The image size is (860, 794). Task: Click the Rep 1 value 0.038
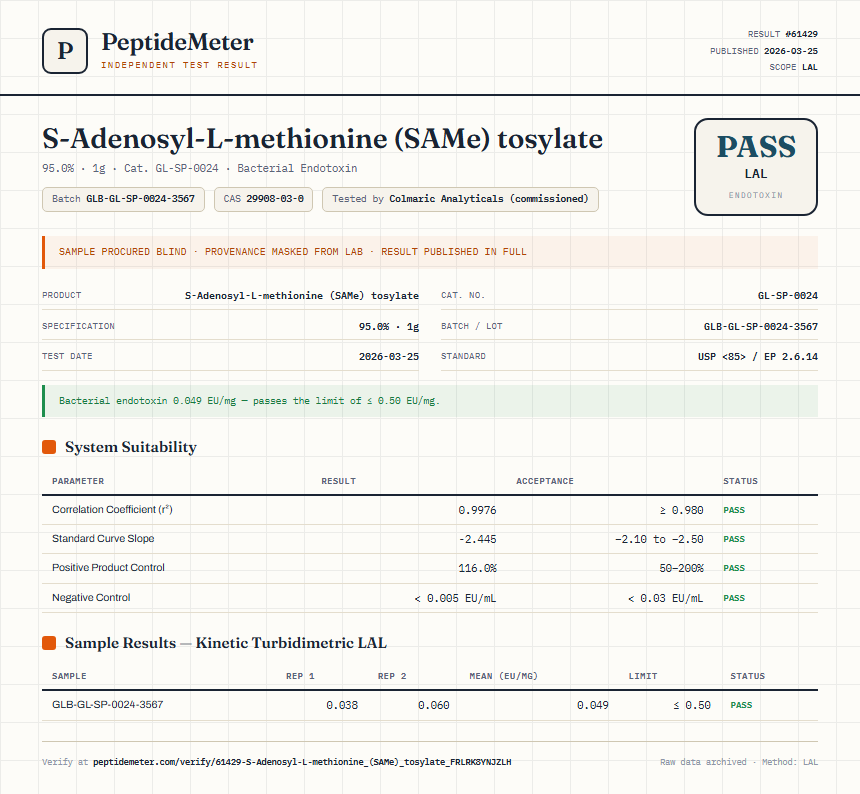tap(342, 706)
